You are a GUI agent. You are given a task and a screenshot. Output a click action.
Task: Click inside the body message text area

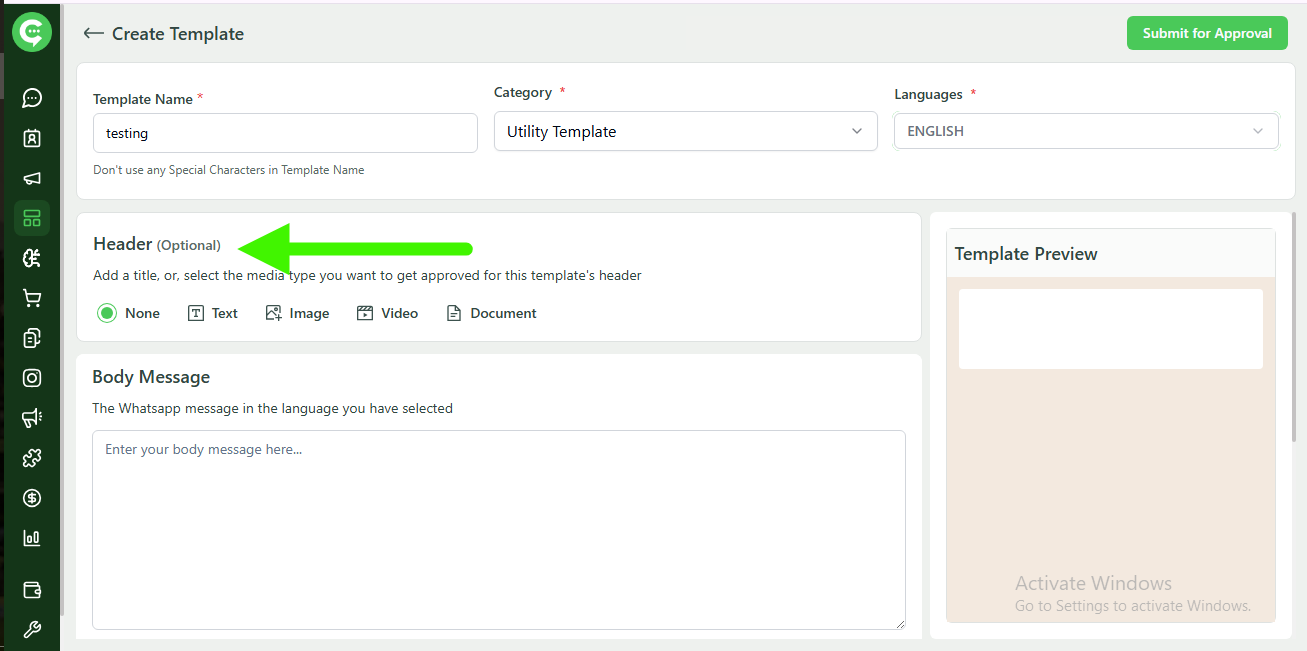pos(498,530)
